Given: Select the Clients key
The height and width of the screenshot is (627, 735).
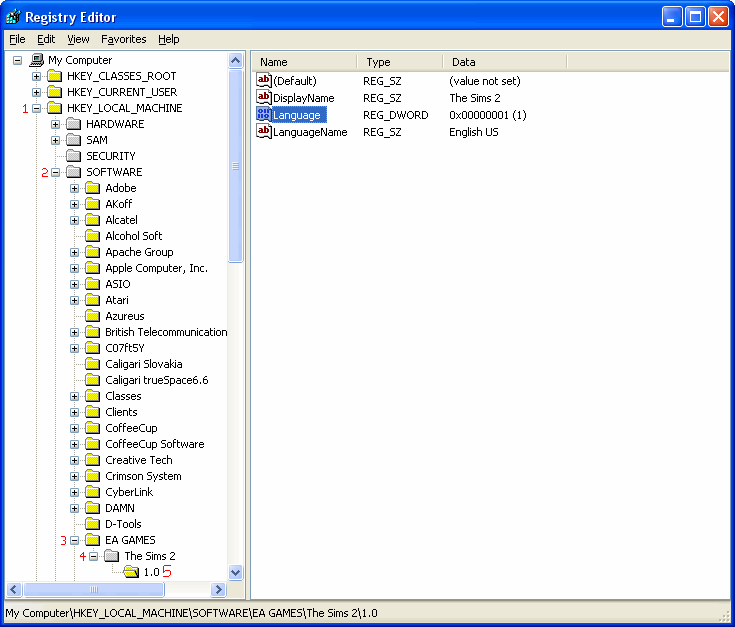Looking at the screenshot, I should (121, 412).
